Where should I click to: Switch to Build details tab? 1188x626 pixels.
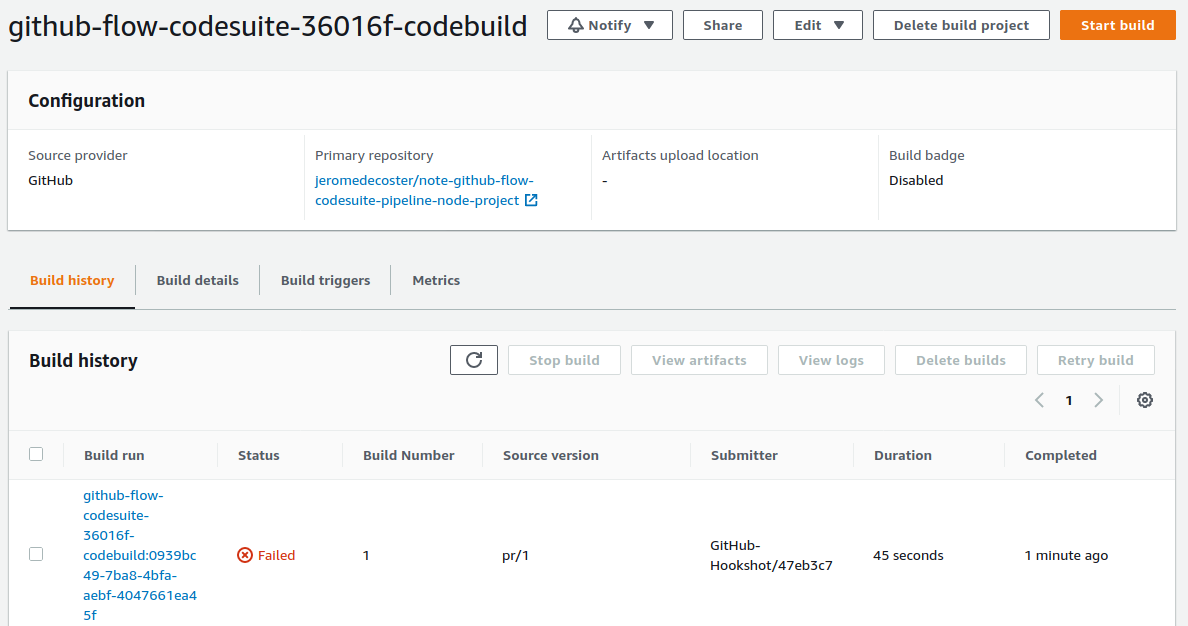click(x=198, y=280)
